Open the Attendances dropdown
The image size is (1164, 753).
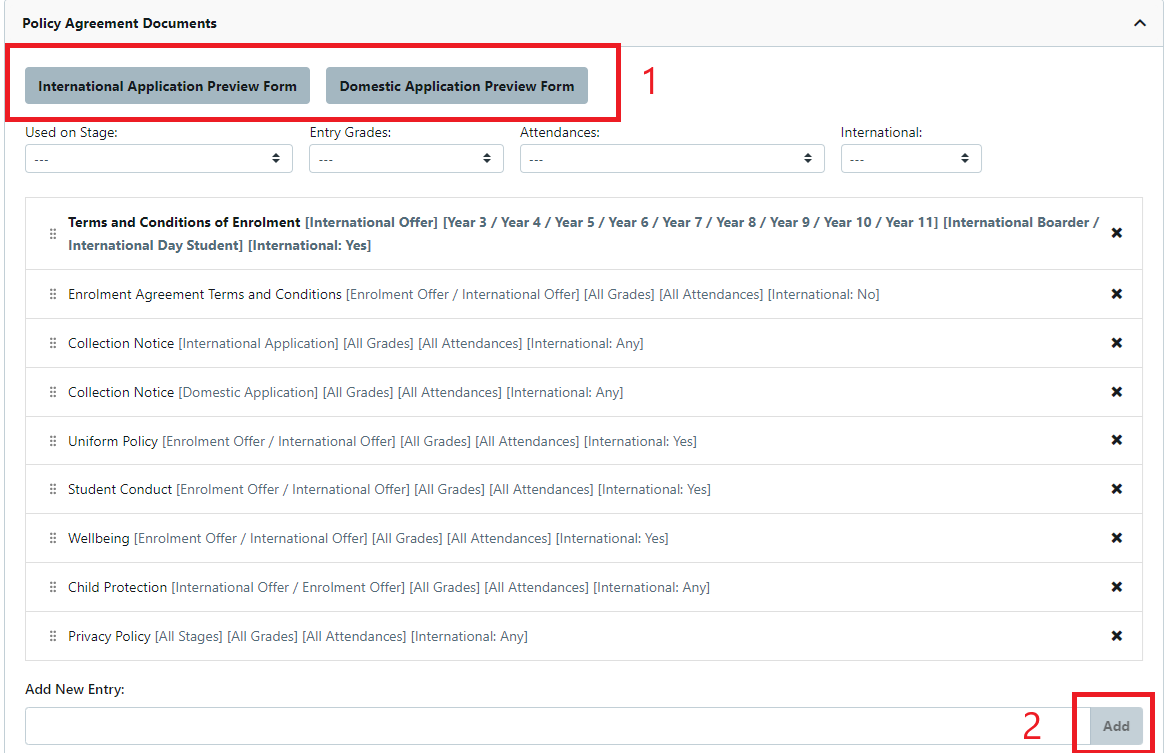pyautogui.click(x=671, y=158)
